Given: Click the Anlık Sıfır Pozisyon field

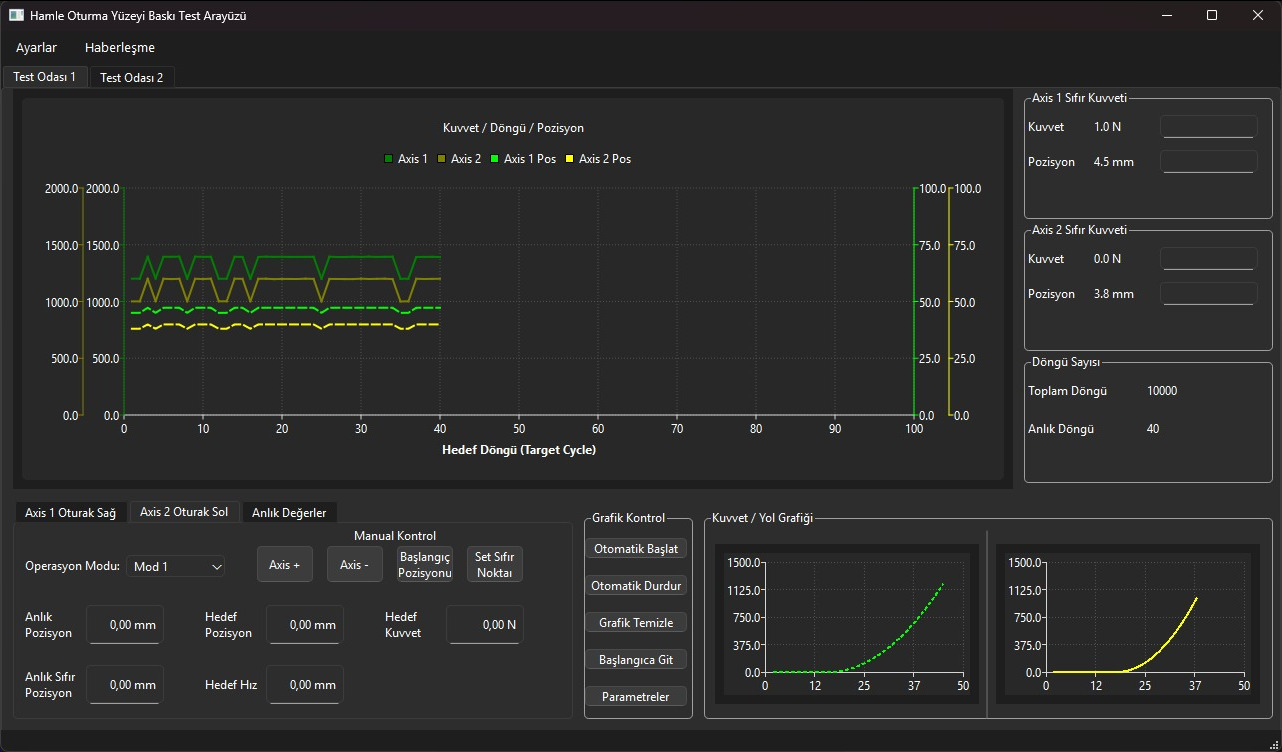Looking at the screenshot, I should tap(125, 685).
